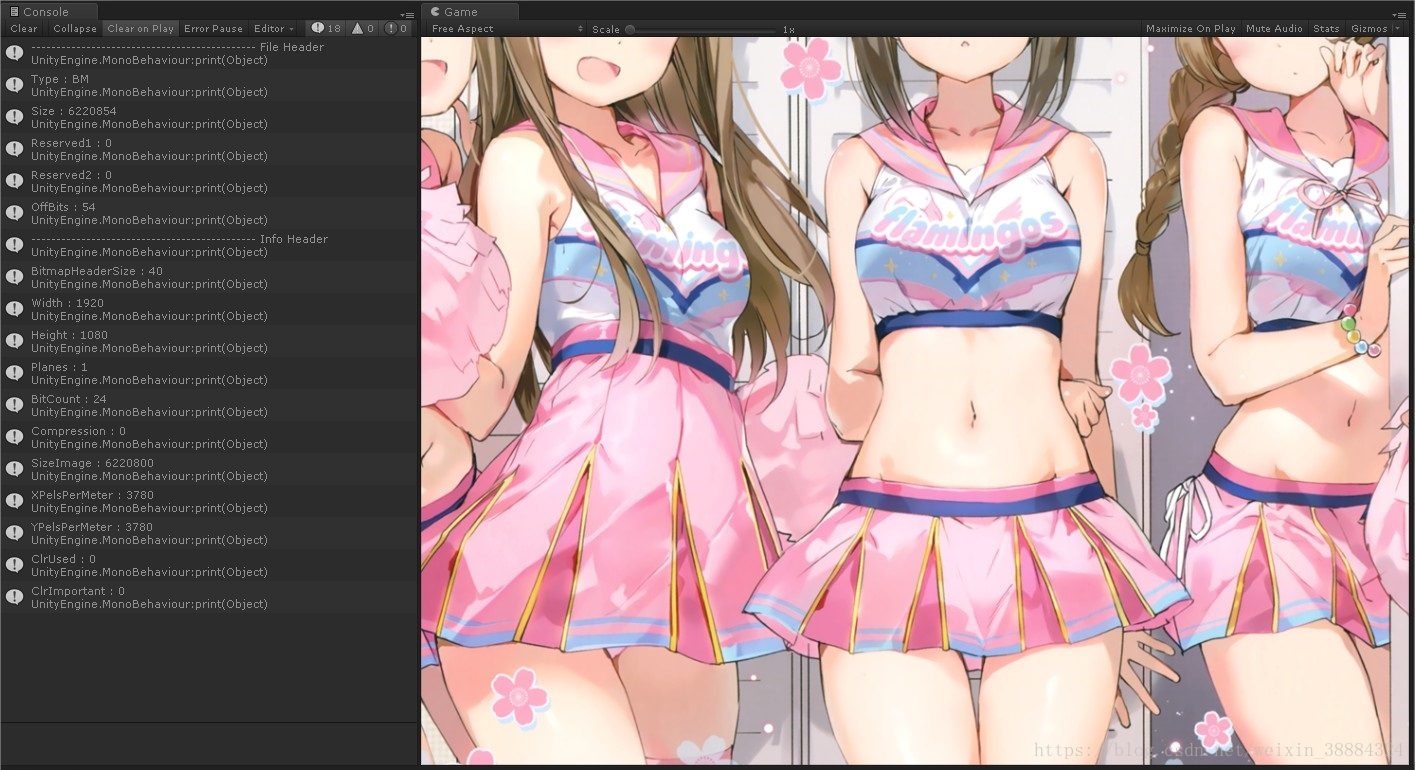1415x770 pixels.
Task: Select the 'XPelsPerMeter : 3780' log entry
Action: point(208,501)
